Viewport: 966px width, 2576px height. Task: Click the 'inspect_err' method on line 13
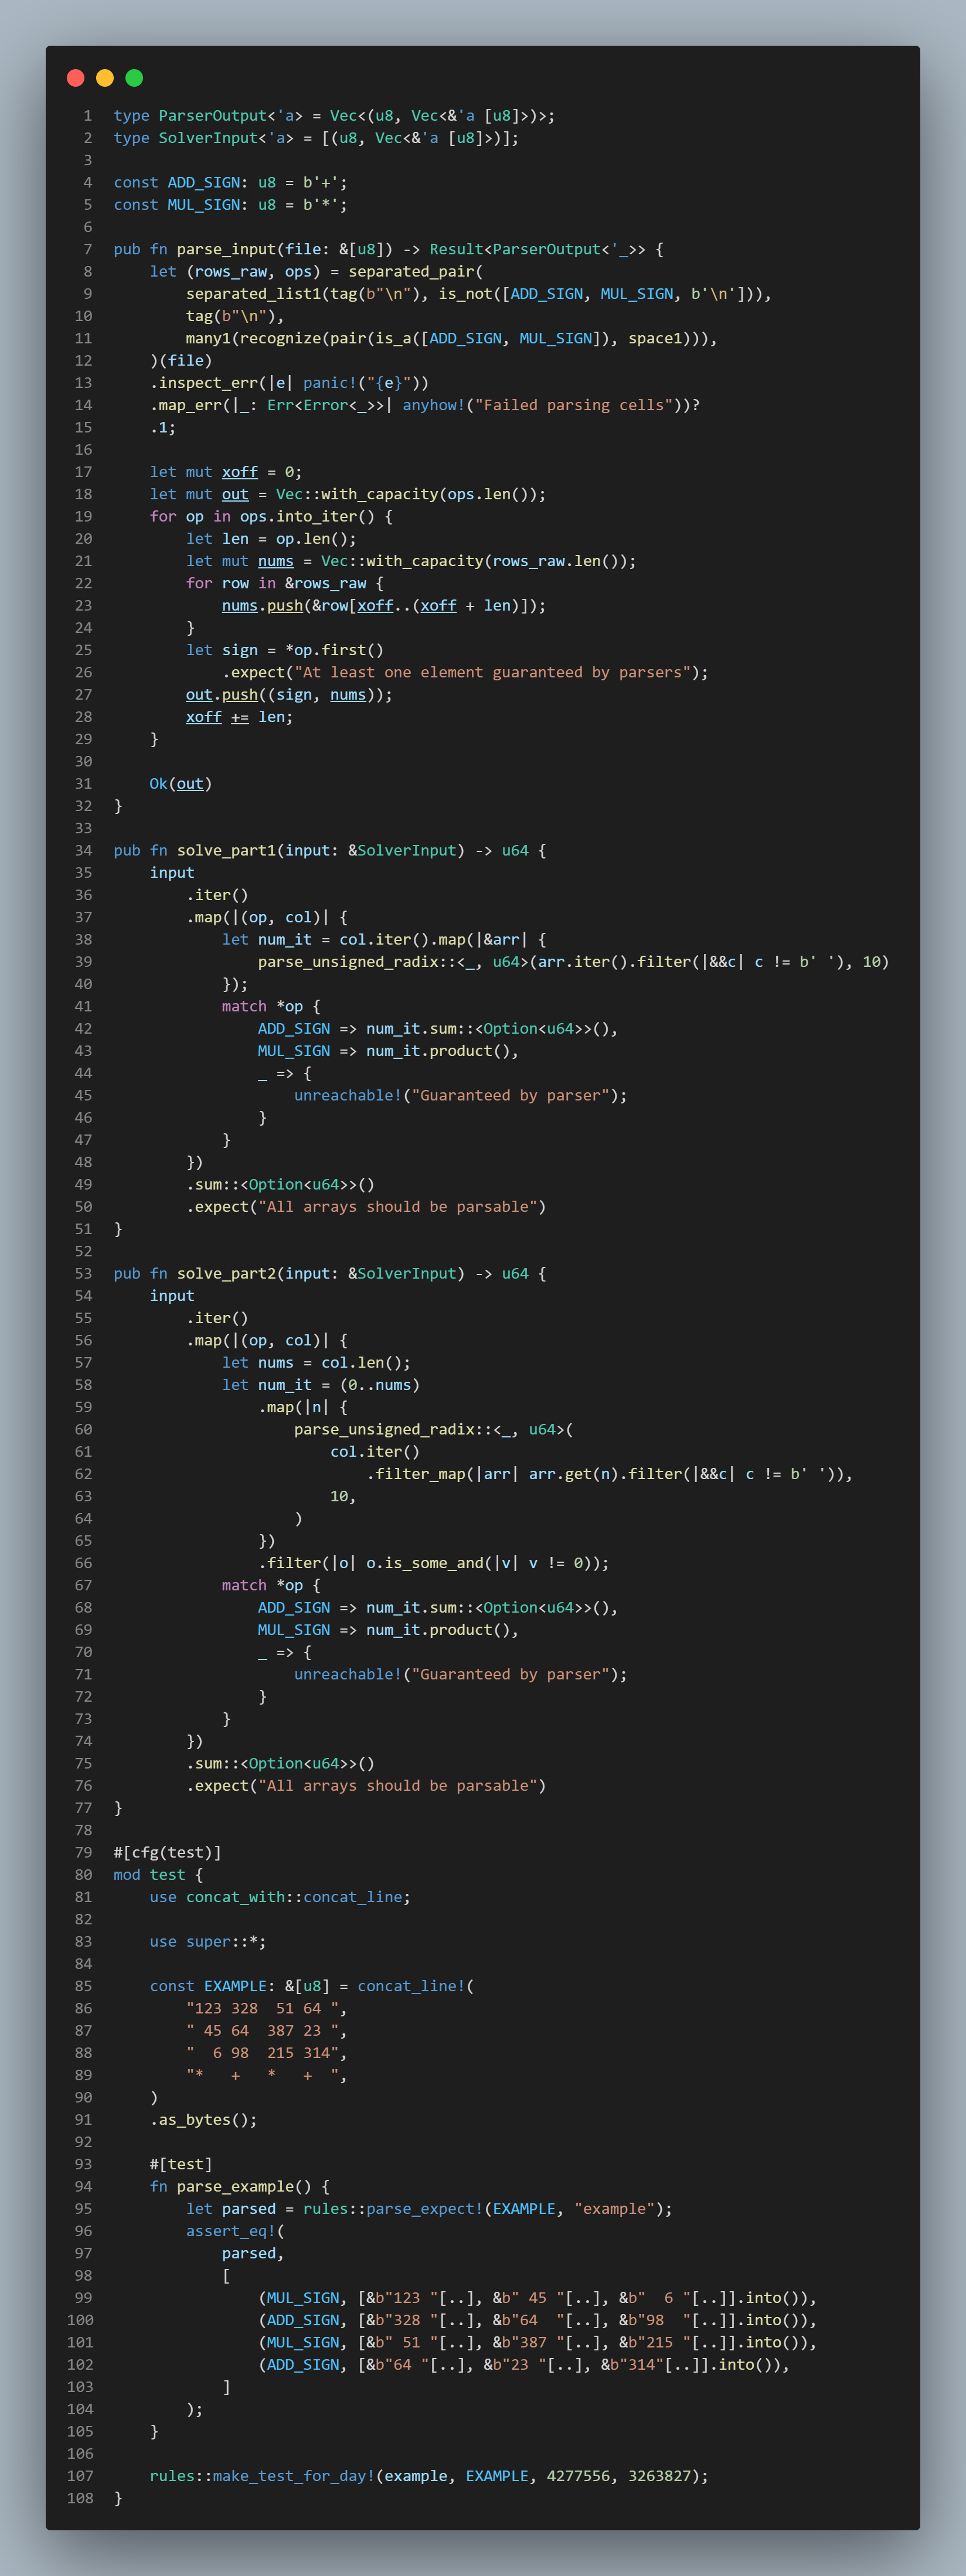click(x=208, y=383)
